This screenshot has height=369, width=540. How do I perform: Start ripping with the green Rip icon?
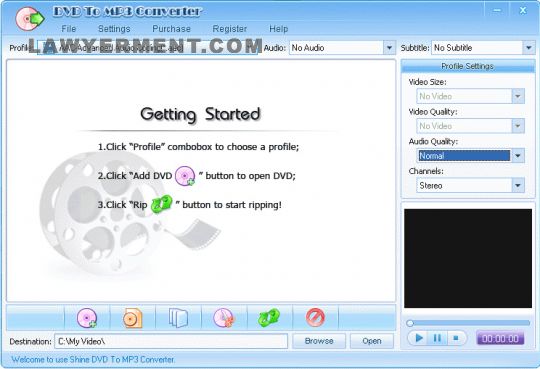[269, 318]
